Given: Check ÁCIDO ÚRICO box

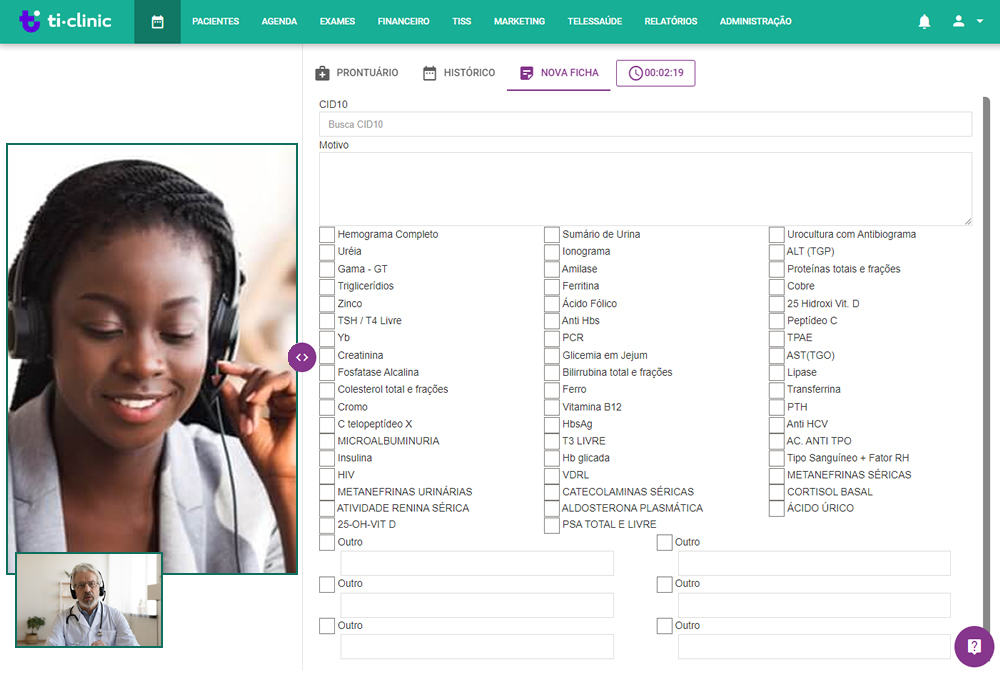Looking at the screenshot, I should point(776,508).
